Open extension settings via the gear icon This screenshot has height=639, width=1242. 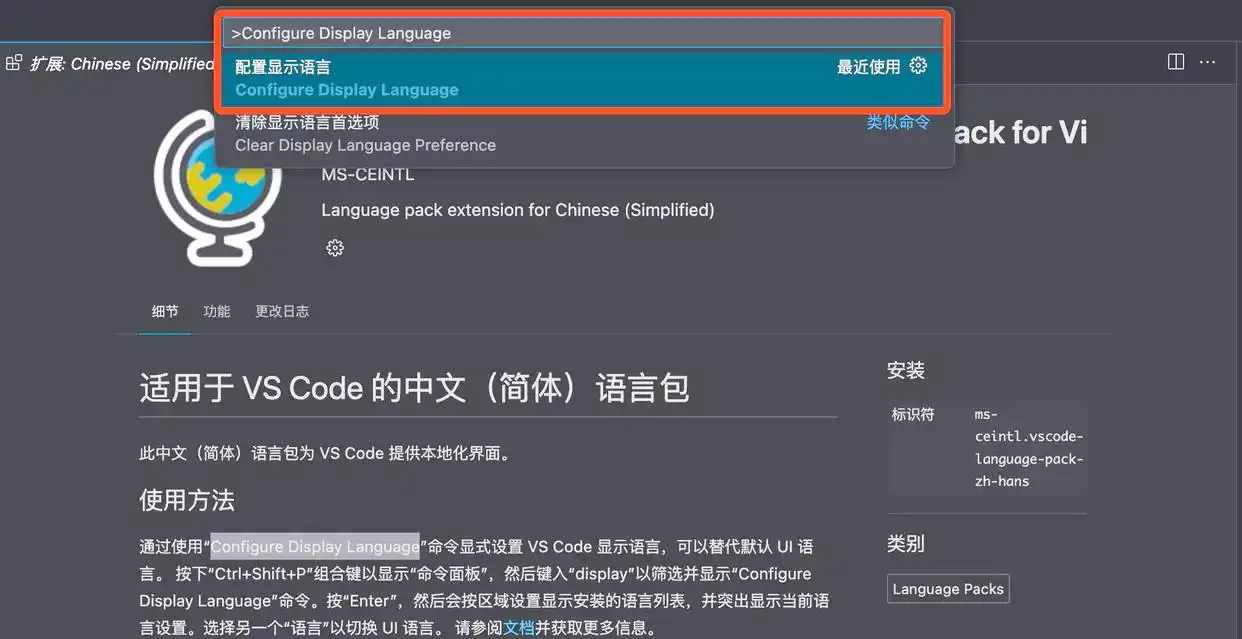tap(334, 247)
